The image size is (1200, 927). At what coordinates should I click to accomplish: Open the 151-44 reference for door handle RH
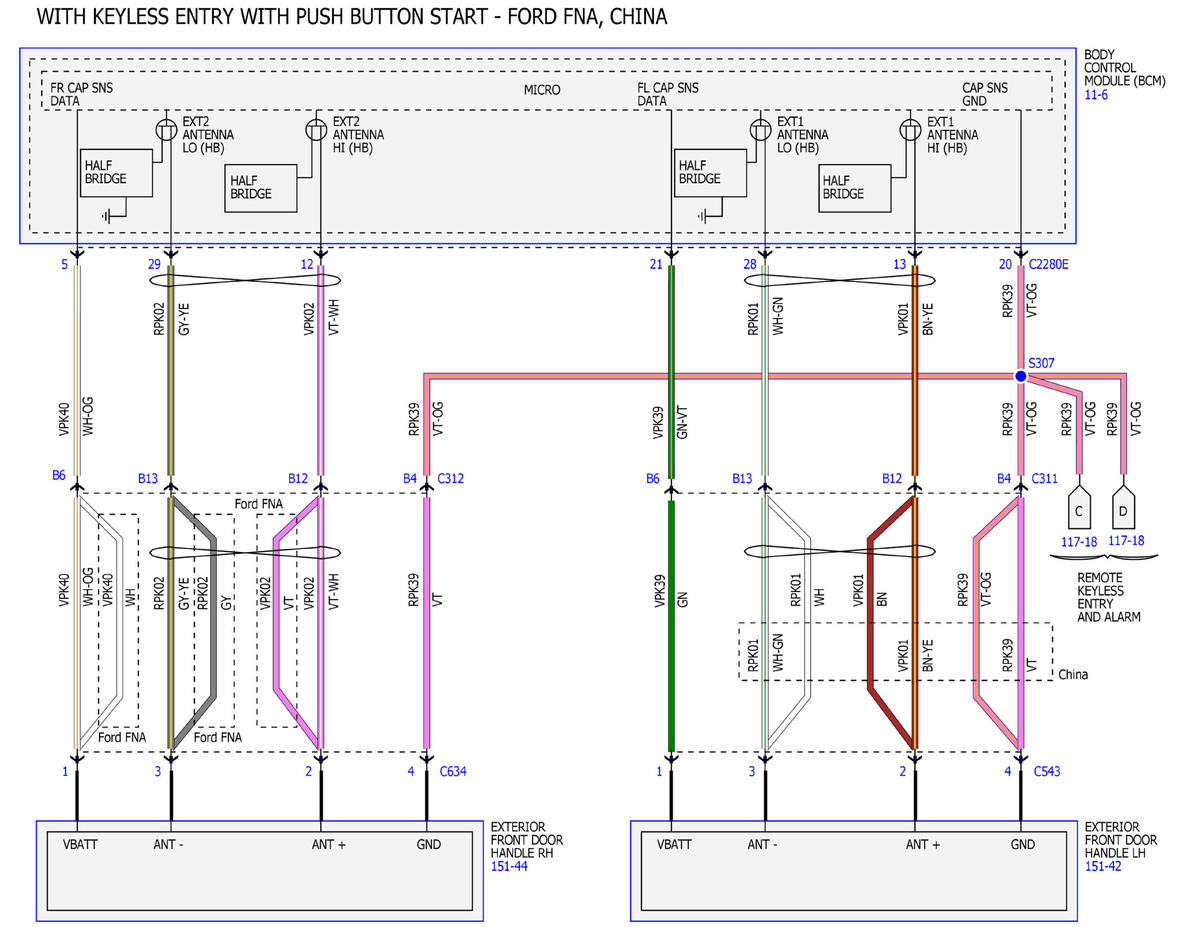509,866
